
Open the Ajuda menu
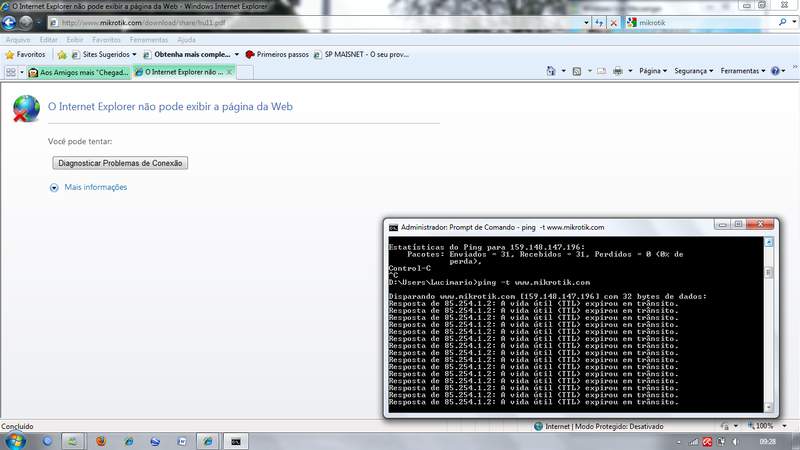coord(186,40)
